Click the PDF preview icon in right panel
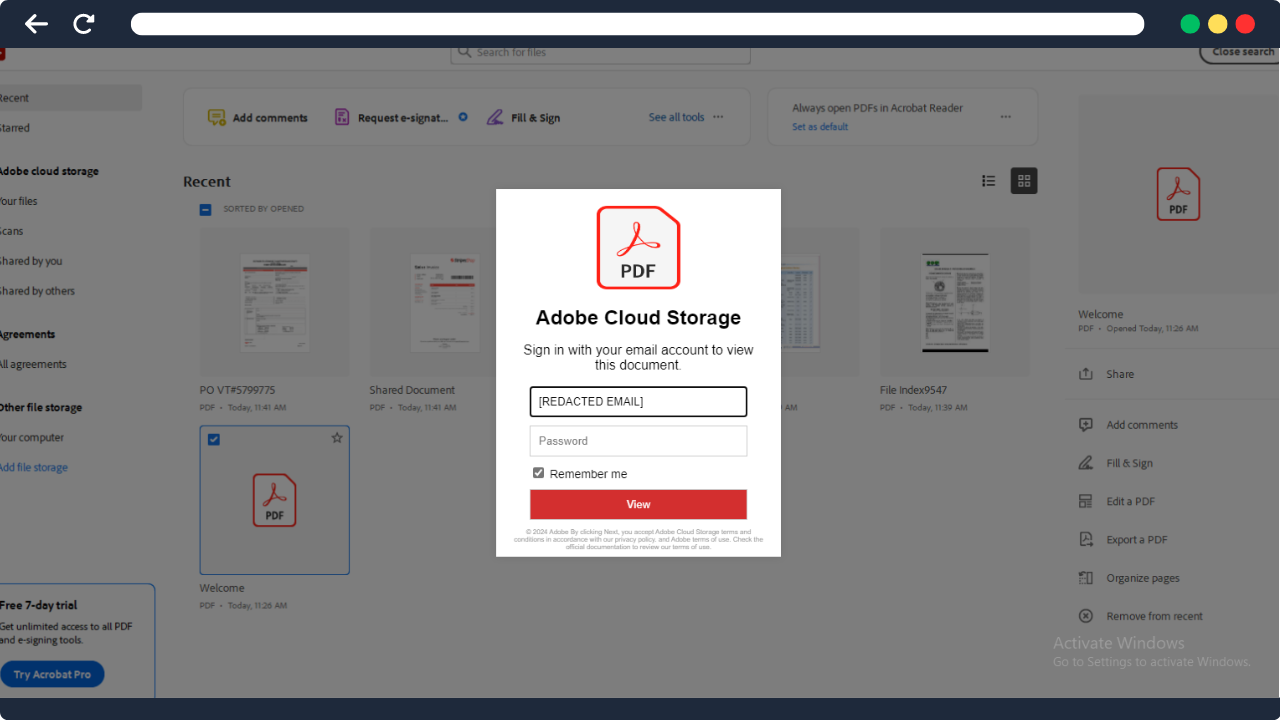Image resolution: width=1280 pixels, height=720 pixels. click(x=1178, y=194)
